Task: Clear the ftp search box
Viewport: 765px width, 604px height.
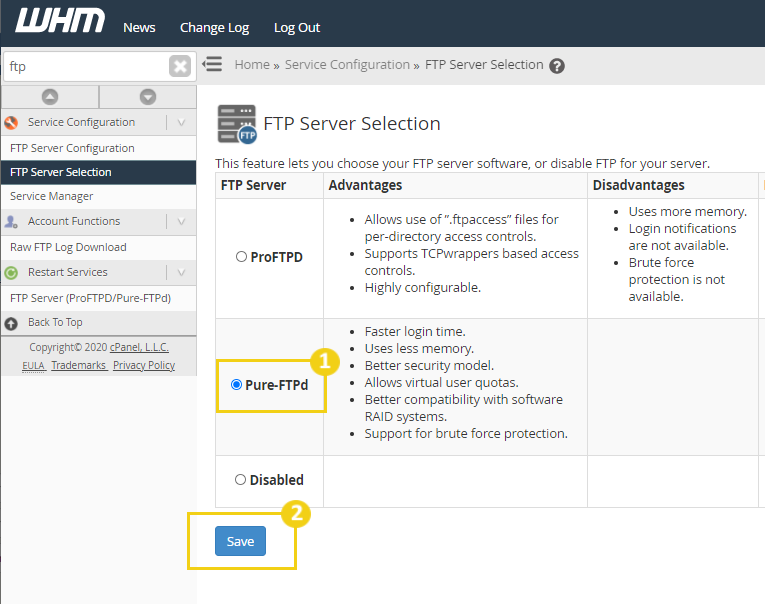Action: (x=180, y=66)
